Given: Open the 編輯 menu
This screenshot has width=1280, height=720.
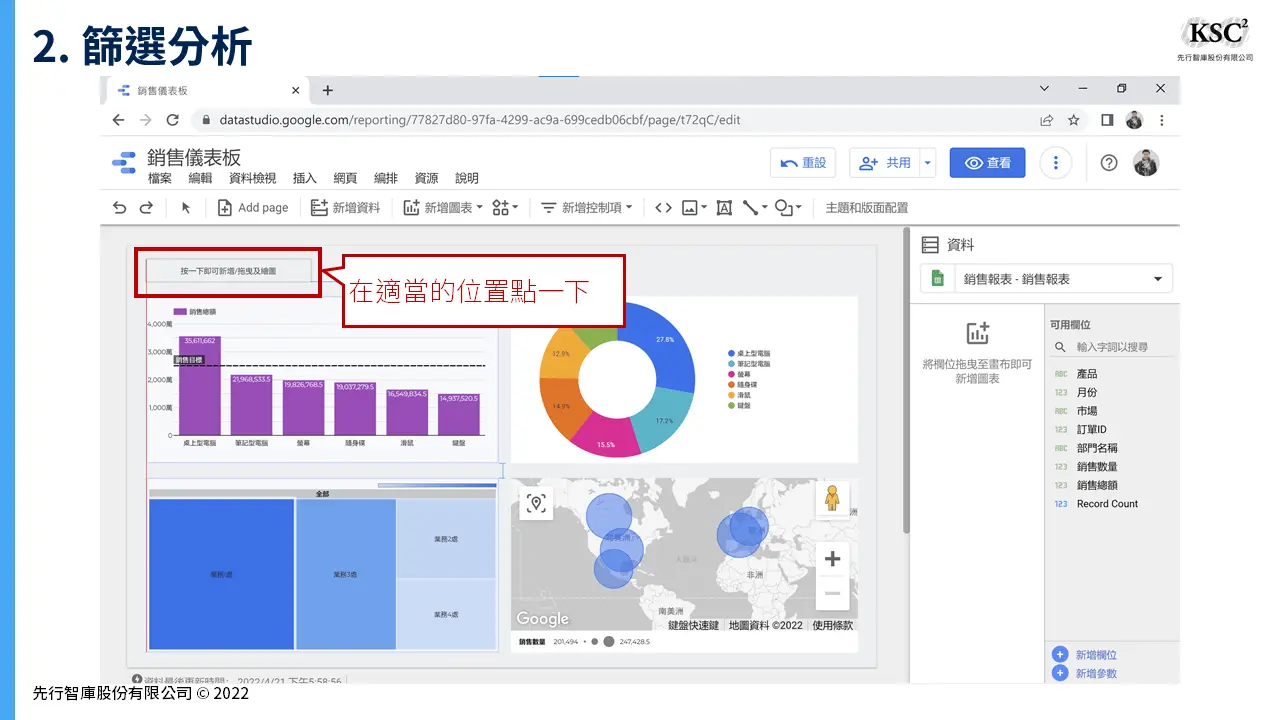Looking at the screenshot, I should [200, 178].
